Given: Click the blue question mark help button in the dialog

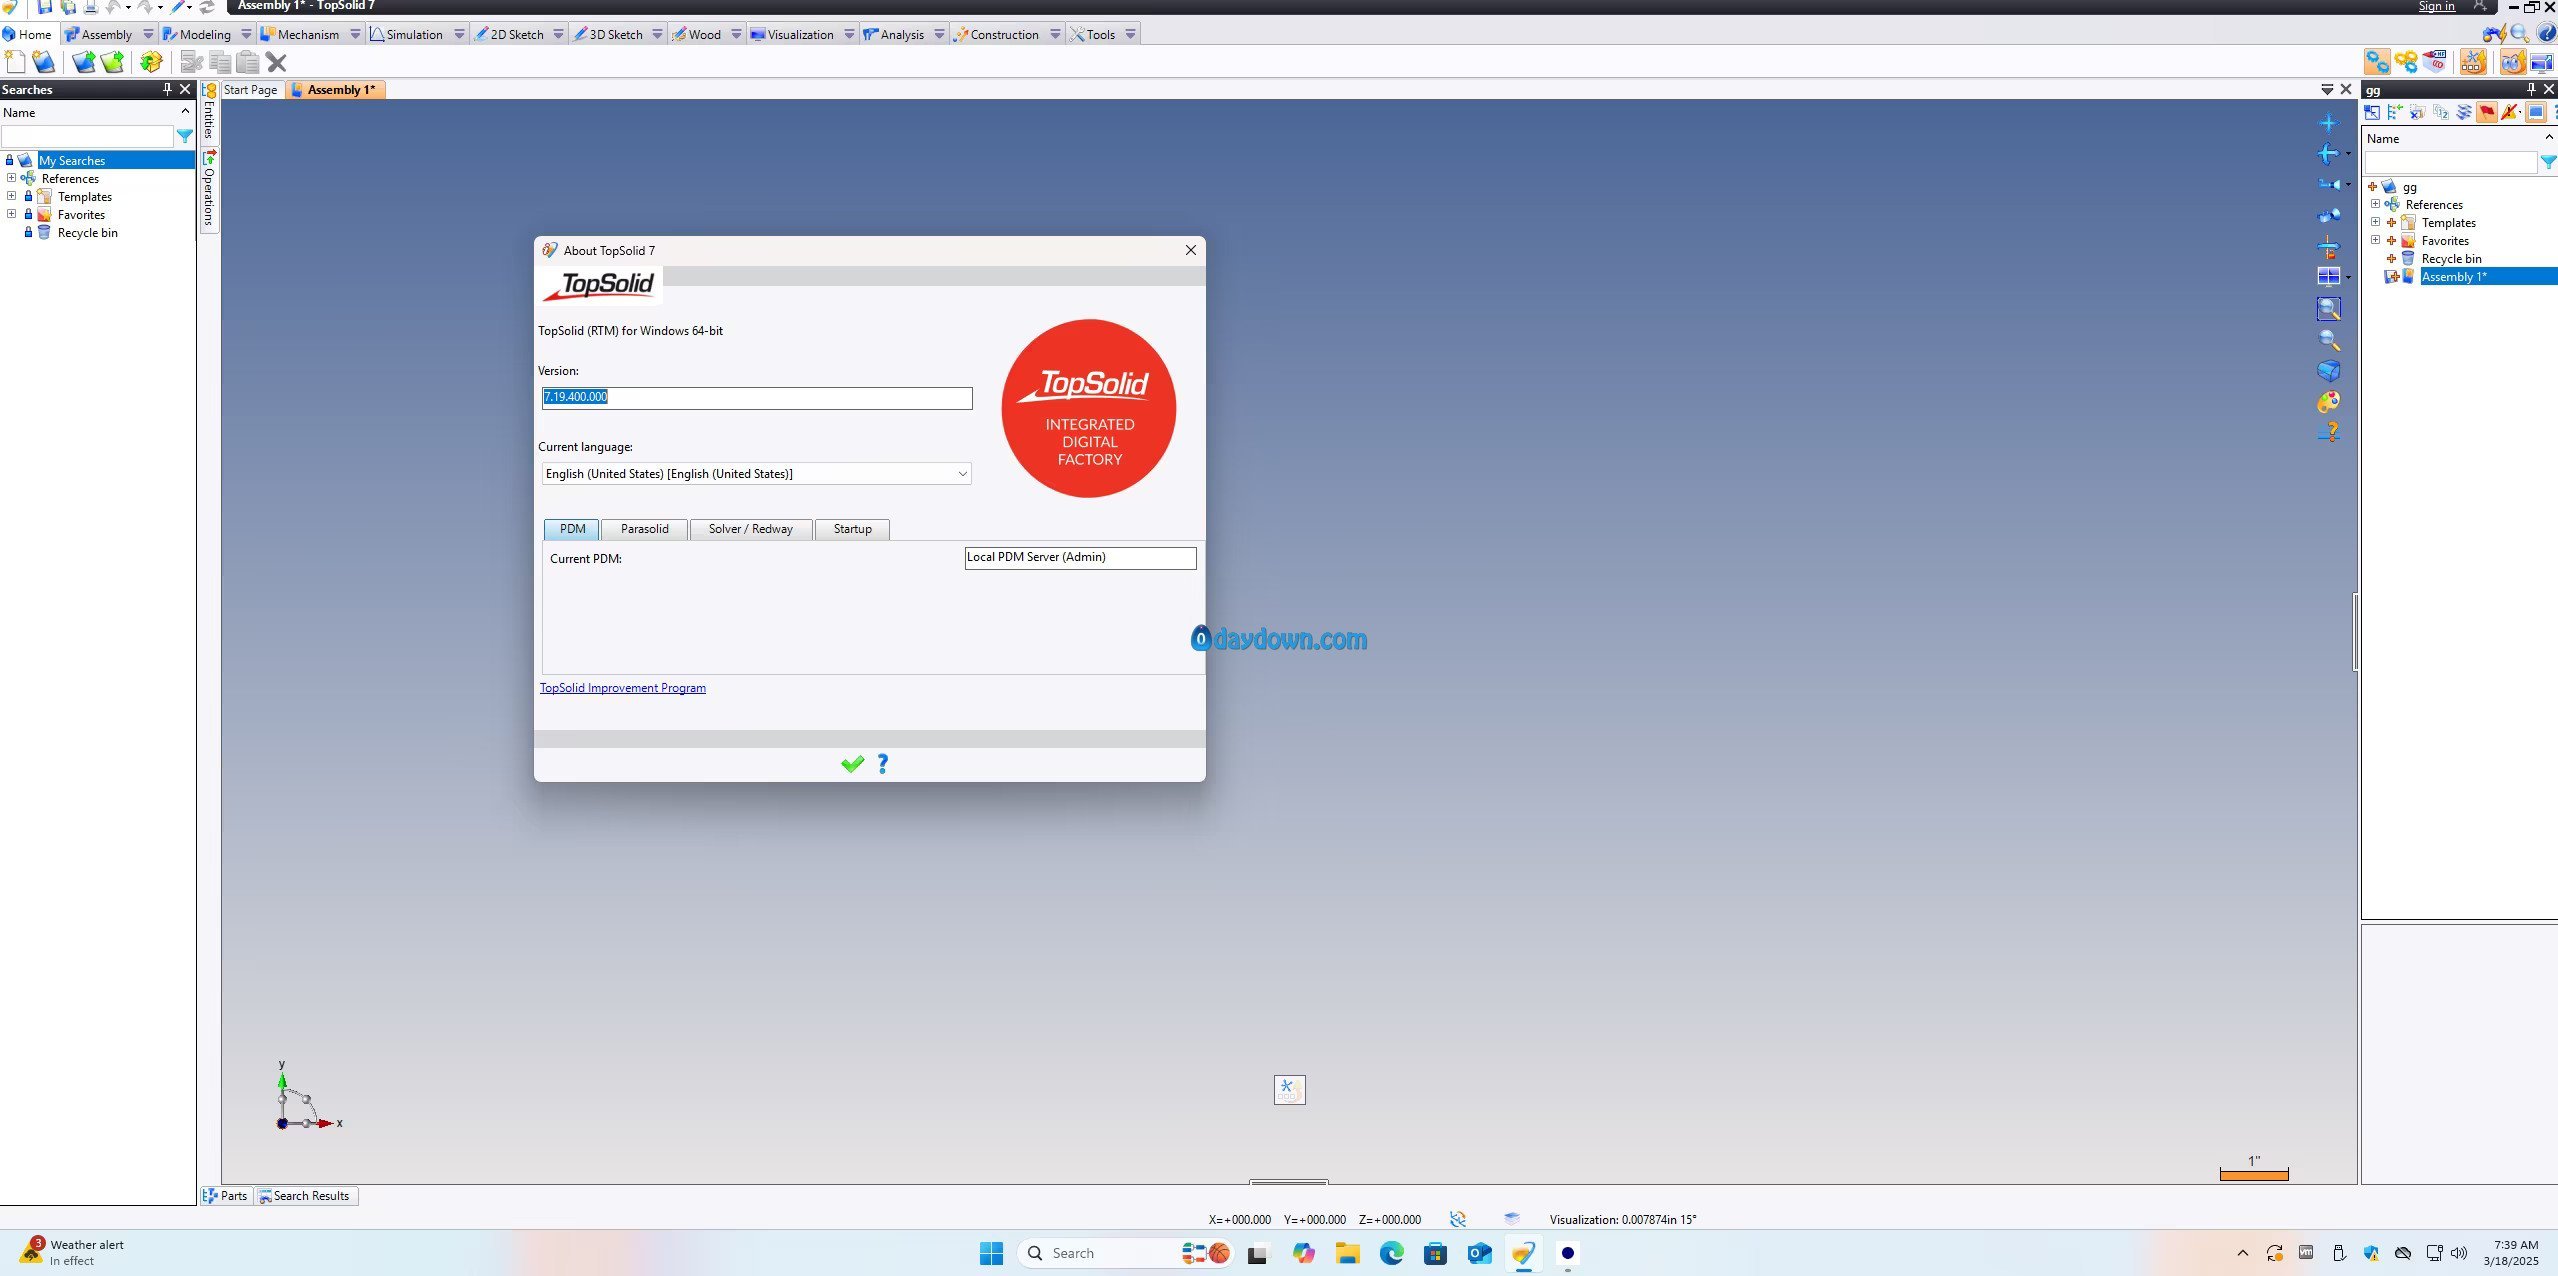Looking at the screenshot, I should coord(883,764).
